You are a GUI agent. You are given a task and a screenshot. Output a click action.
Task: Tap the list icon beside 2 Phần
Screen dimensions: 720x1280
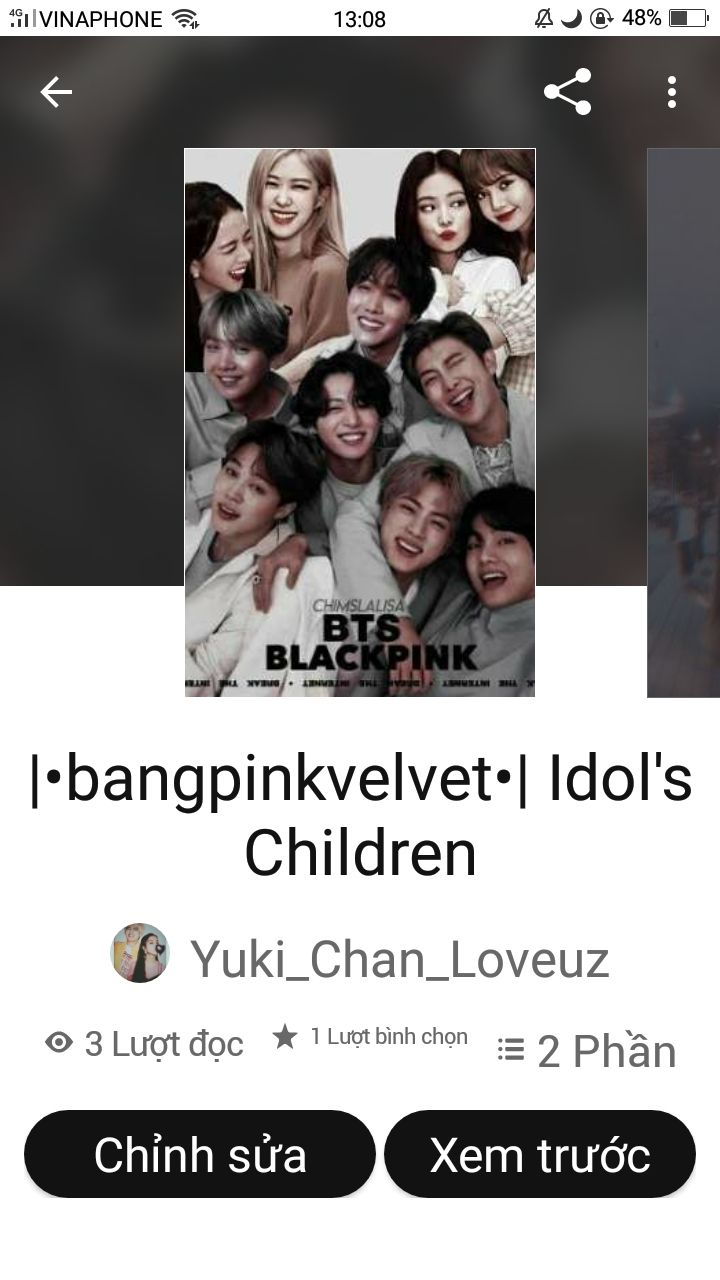[x=511, y=1049]
